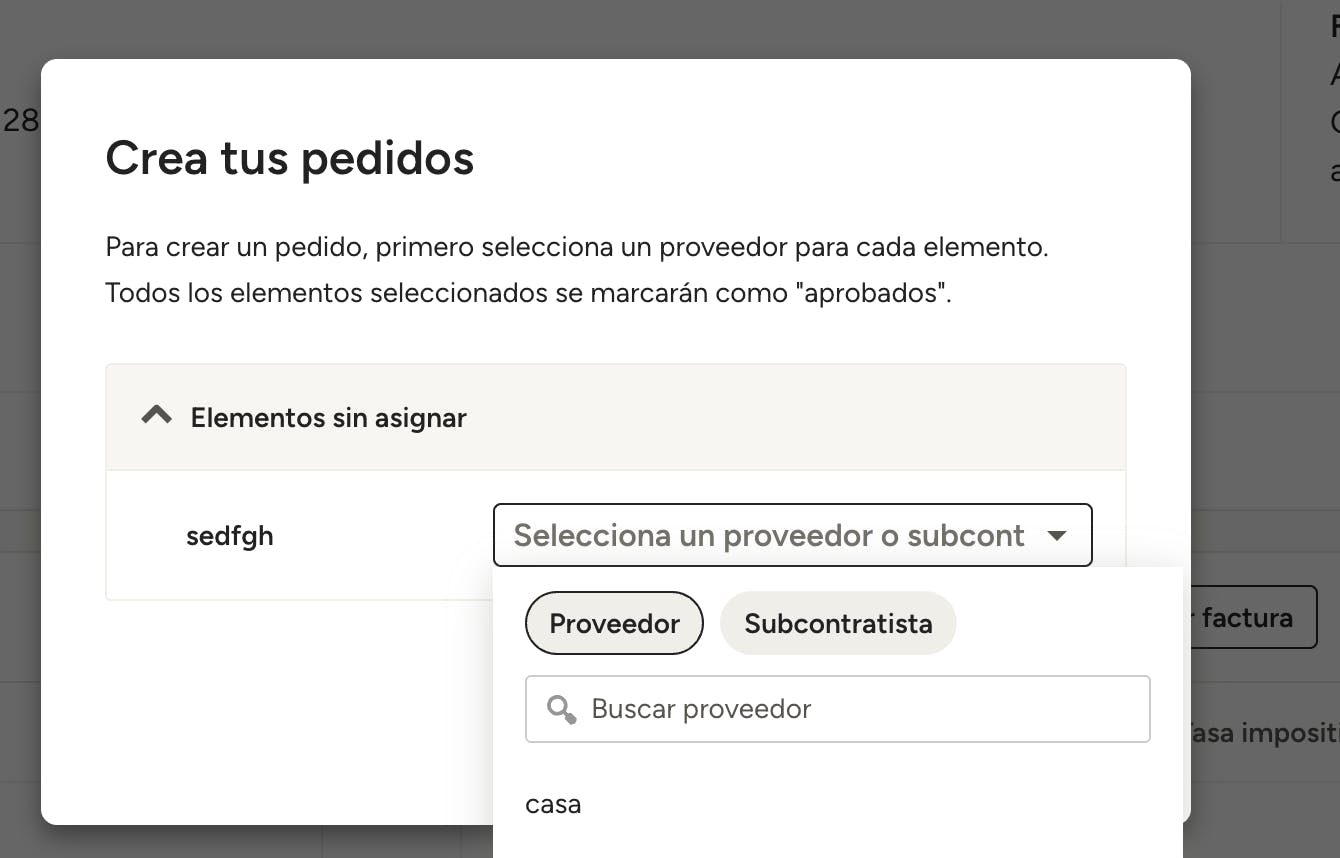Collapse the chevron beside Elementos sin asignar

(x=157, y=416)
